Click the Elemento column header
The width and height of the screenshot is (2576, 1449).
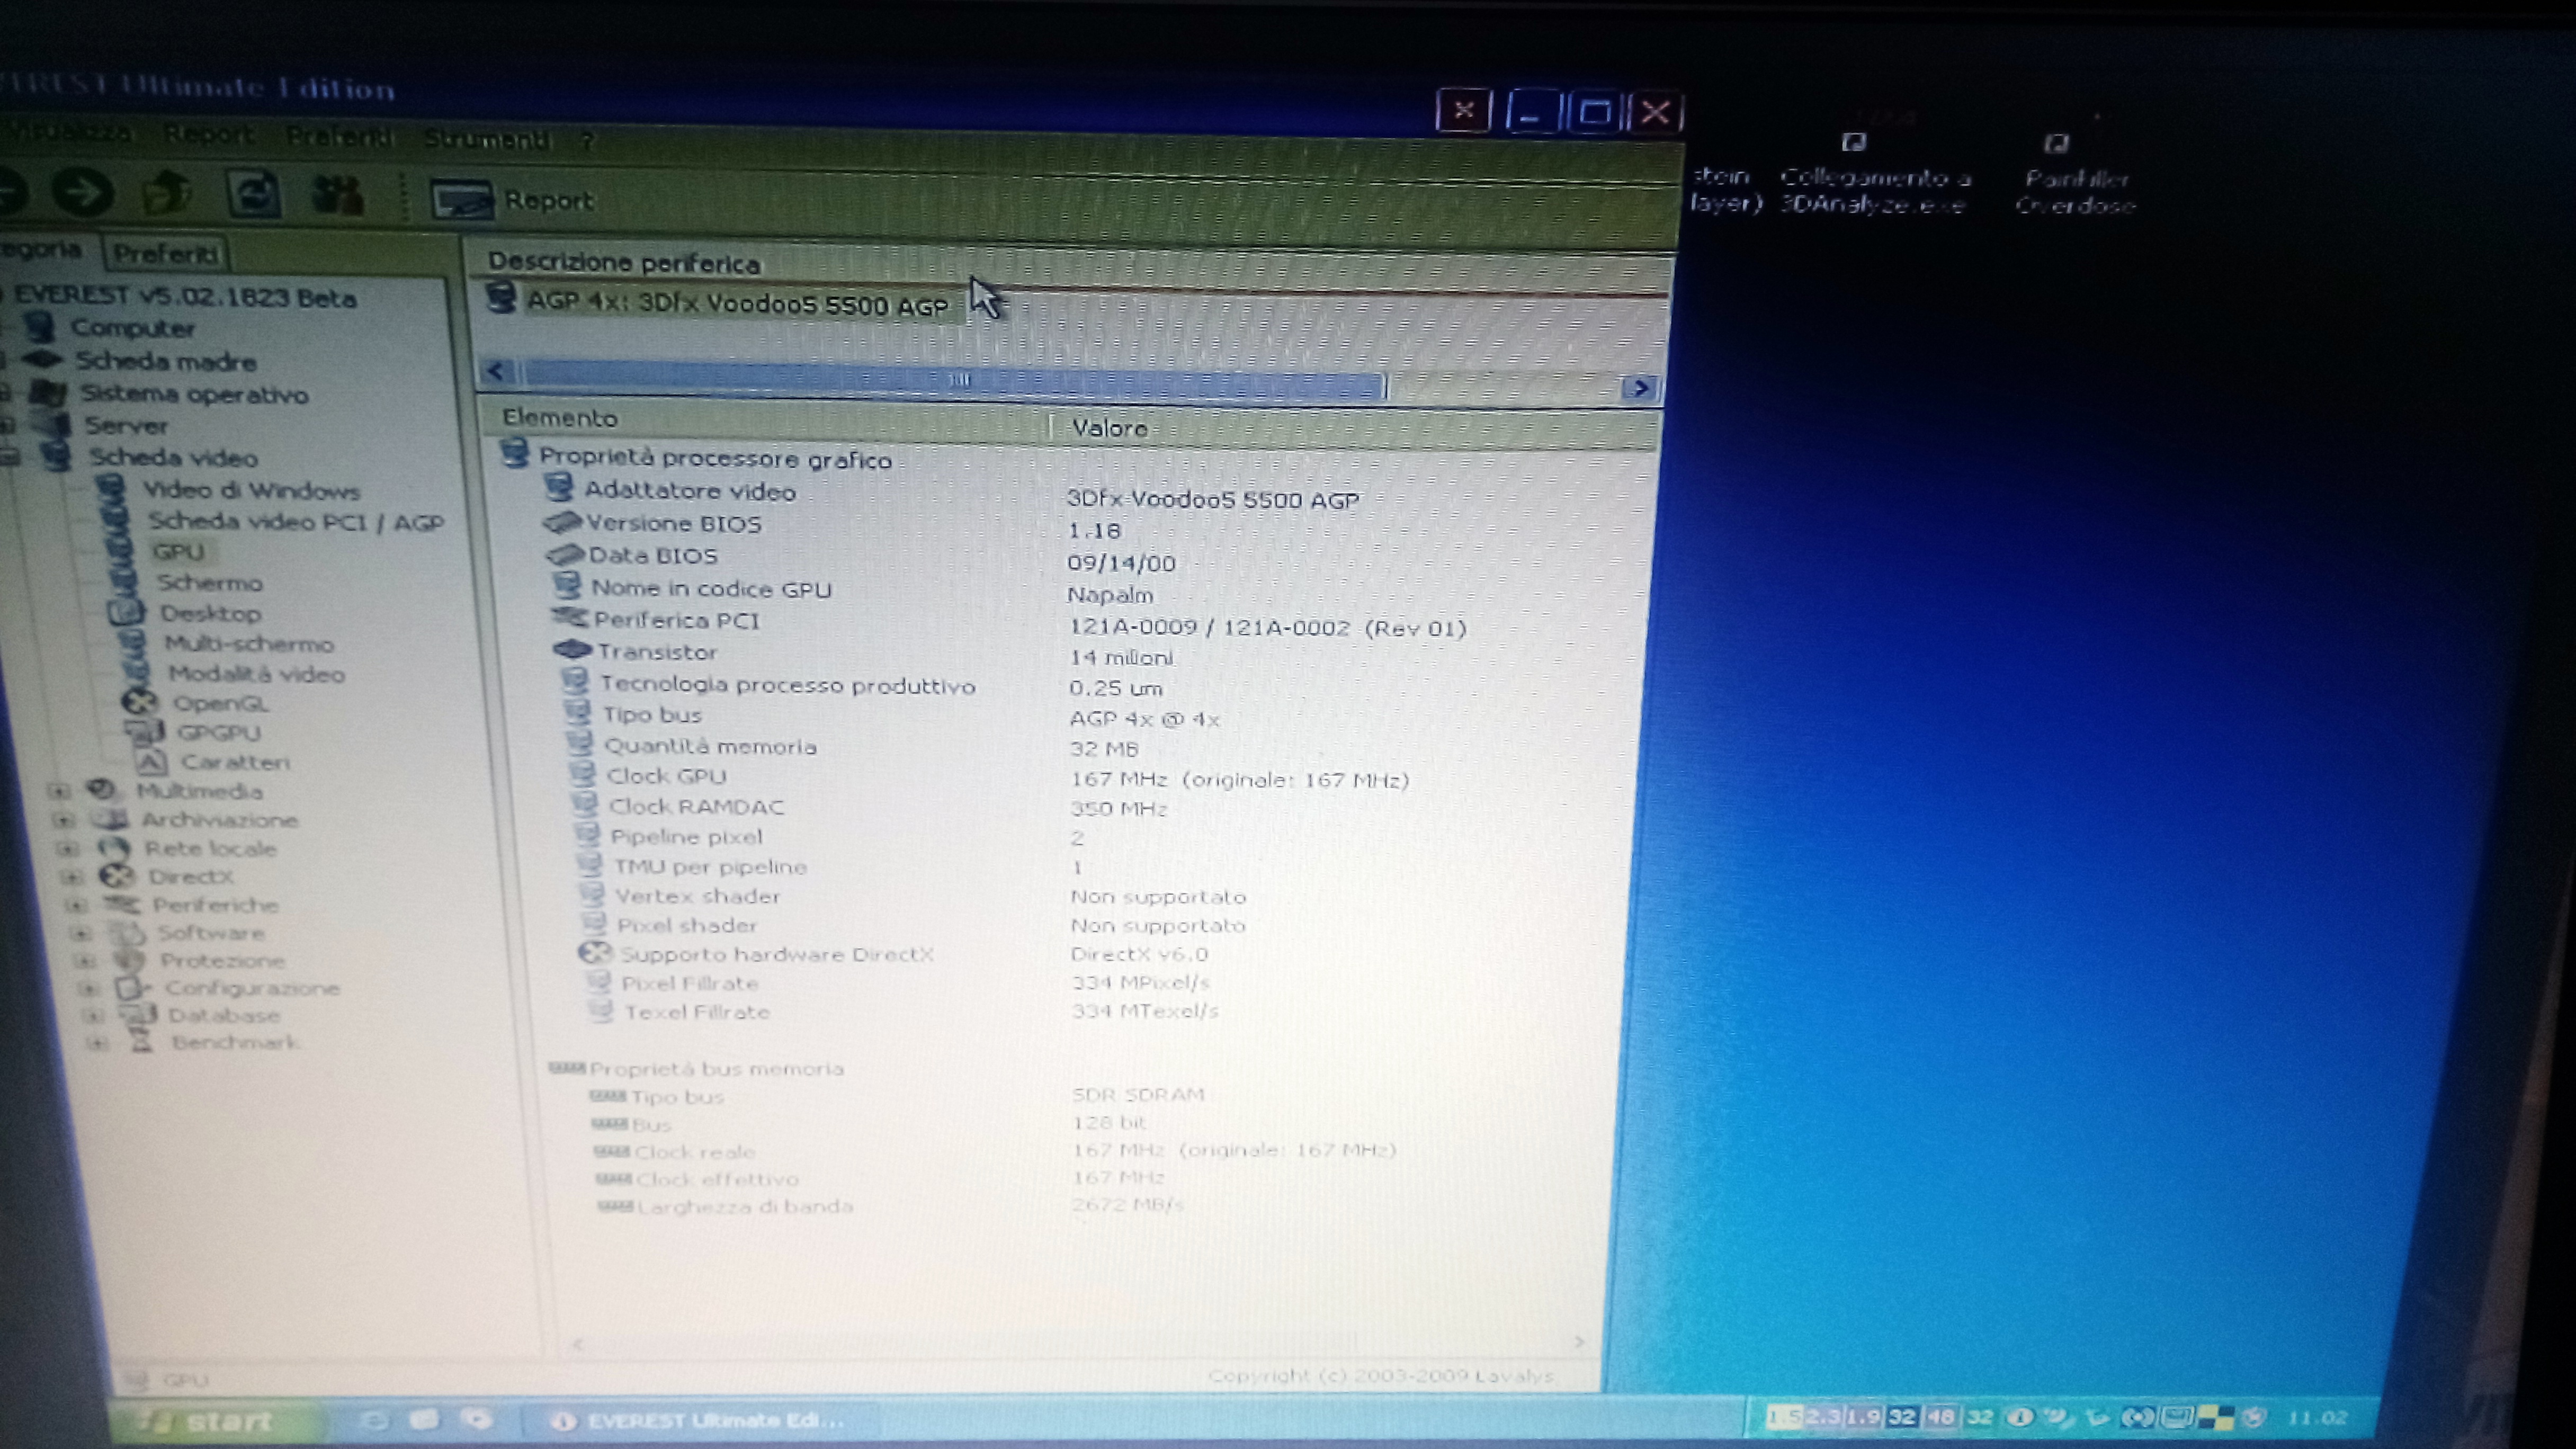[x=560, y=418]
